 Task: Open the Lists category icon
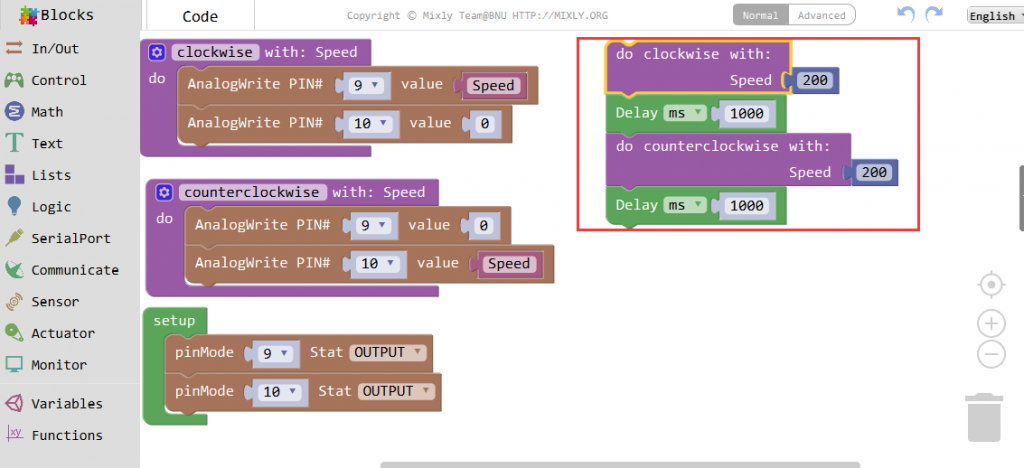coord(14,175)
